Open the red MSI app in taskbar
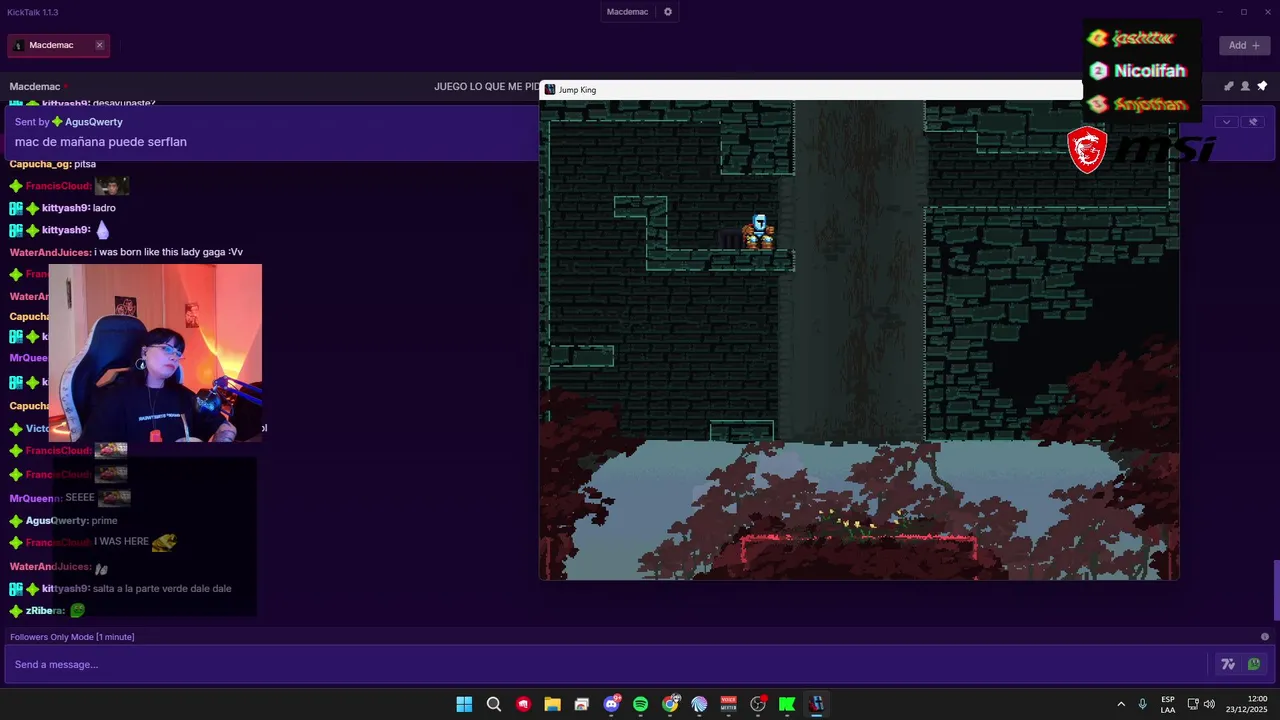Screen dimensions: 1280x720 click(523, 704)
